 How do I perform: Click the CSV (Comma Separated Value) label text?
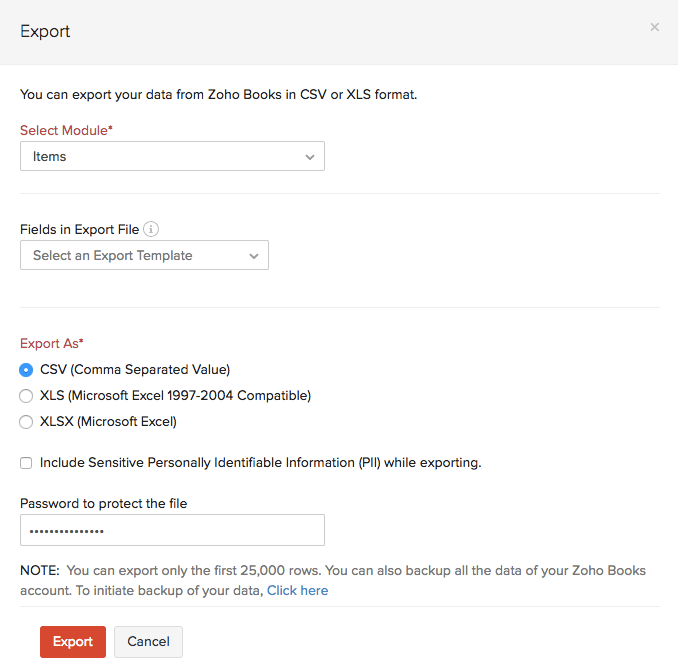[135, 369]
